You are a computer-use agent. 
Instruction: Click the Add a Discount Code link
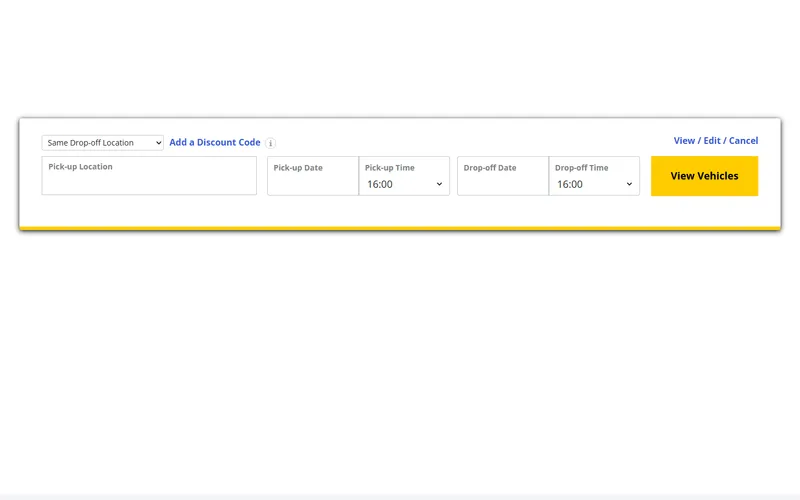tap(215, 142)
